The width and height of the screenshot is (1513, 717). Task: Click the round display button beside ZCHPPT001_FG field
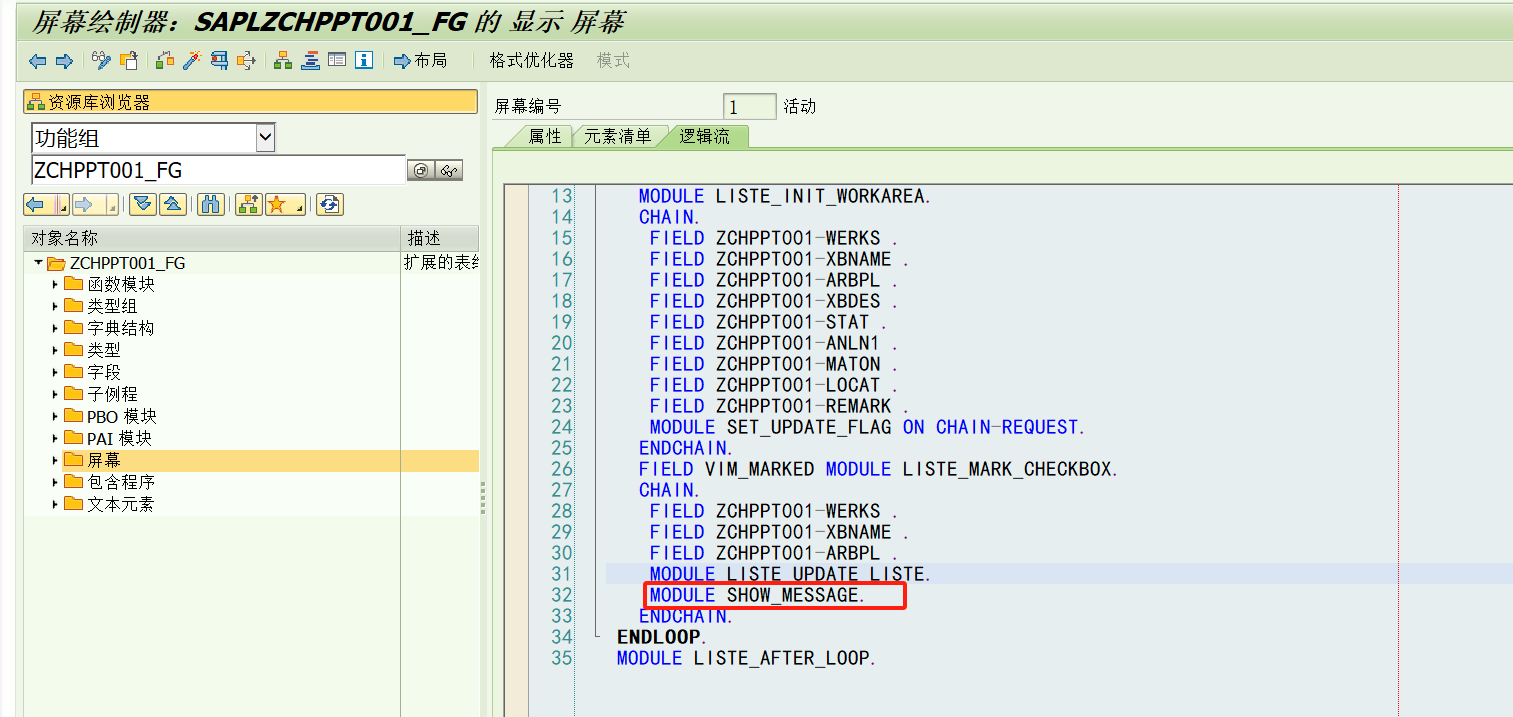[421, 171]
